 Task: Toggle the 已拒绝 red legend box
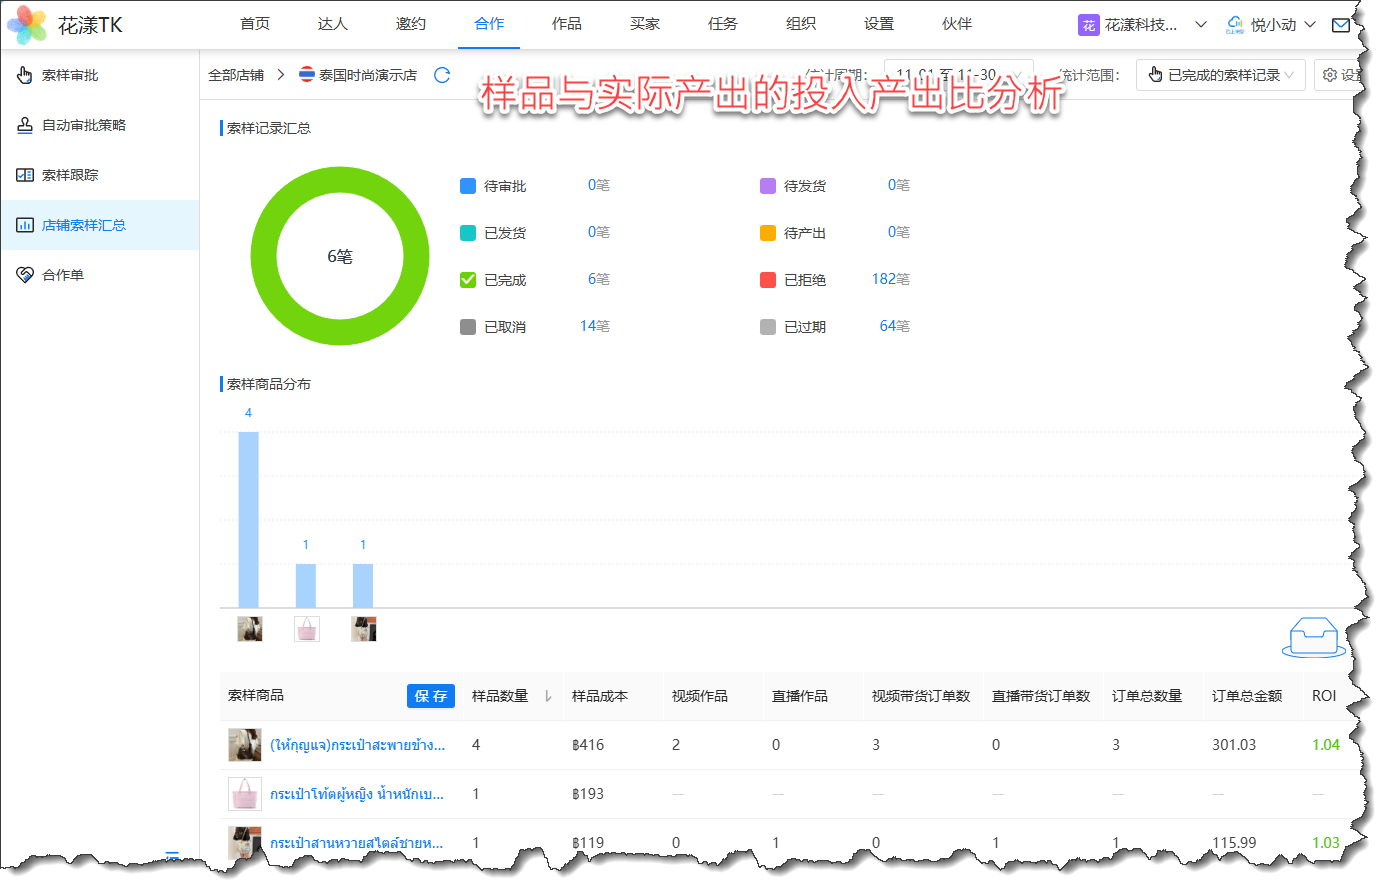tap(768, 280)
